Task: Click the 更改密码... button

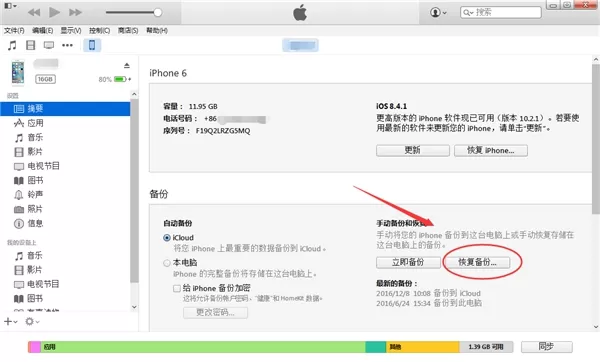Action: tap(215, 313)
